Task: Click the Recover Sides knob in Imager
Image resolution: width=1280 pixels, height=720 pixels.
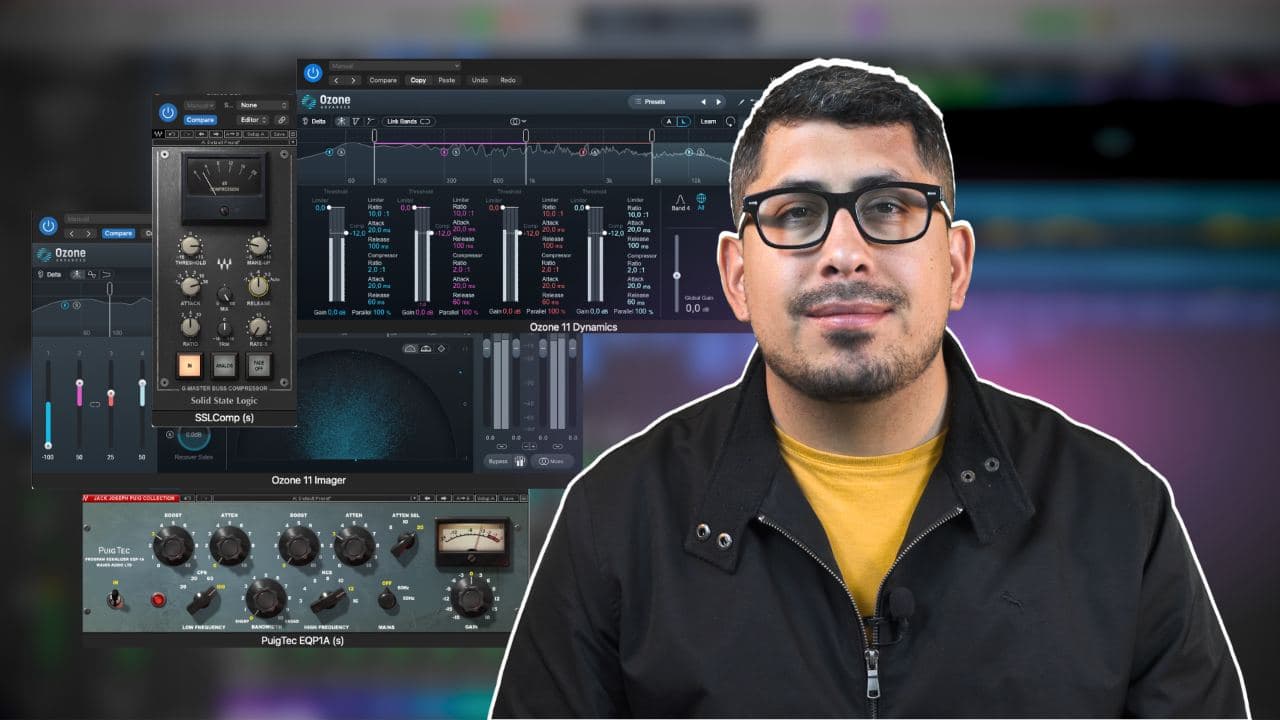Action: tap(192, 436)
